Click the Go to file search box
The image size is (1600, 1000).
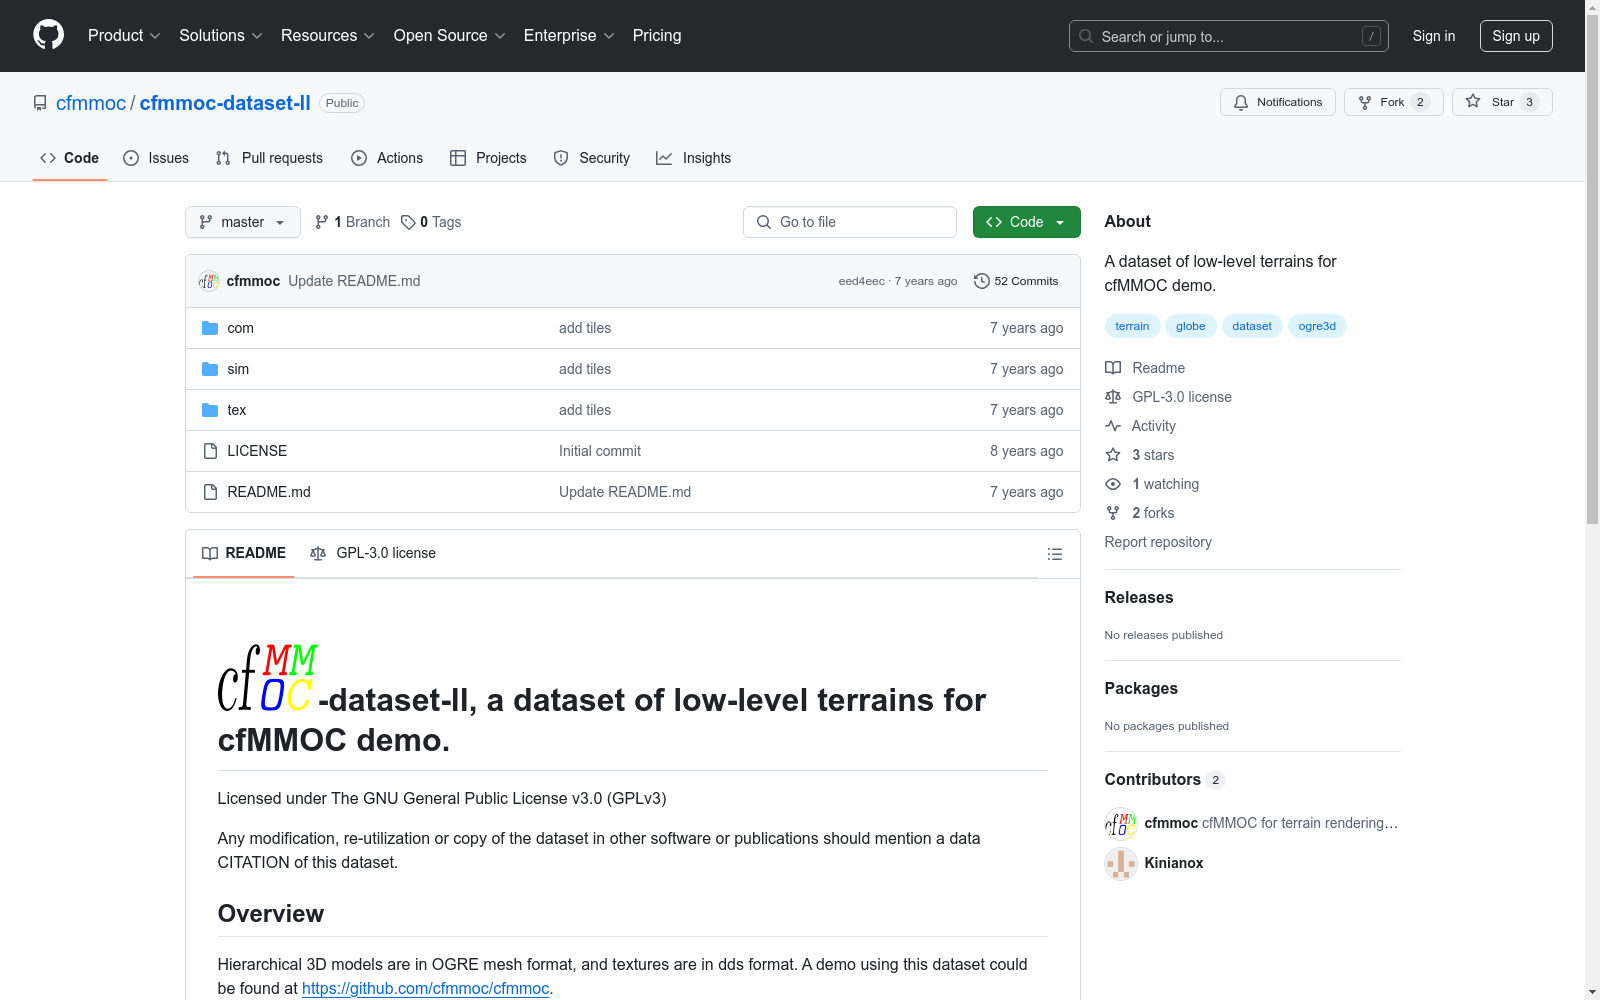click(x=850, y=222)
